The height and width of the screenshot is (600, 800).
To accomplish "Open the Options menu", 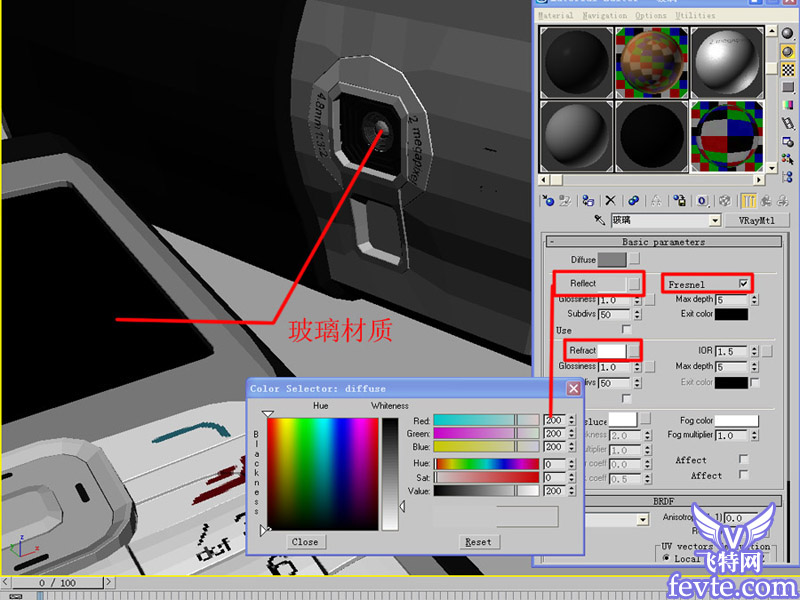I will pyautogui.click(x=651, y=15).
